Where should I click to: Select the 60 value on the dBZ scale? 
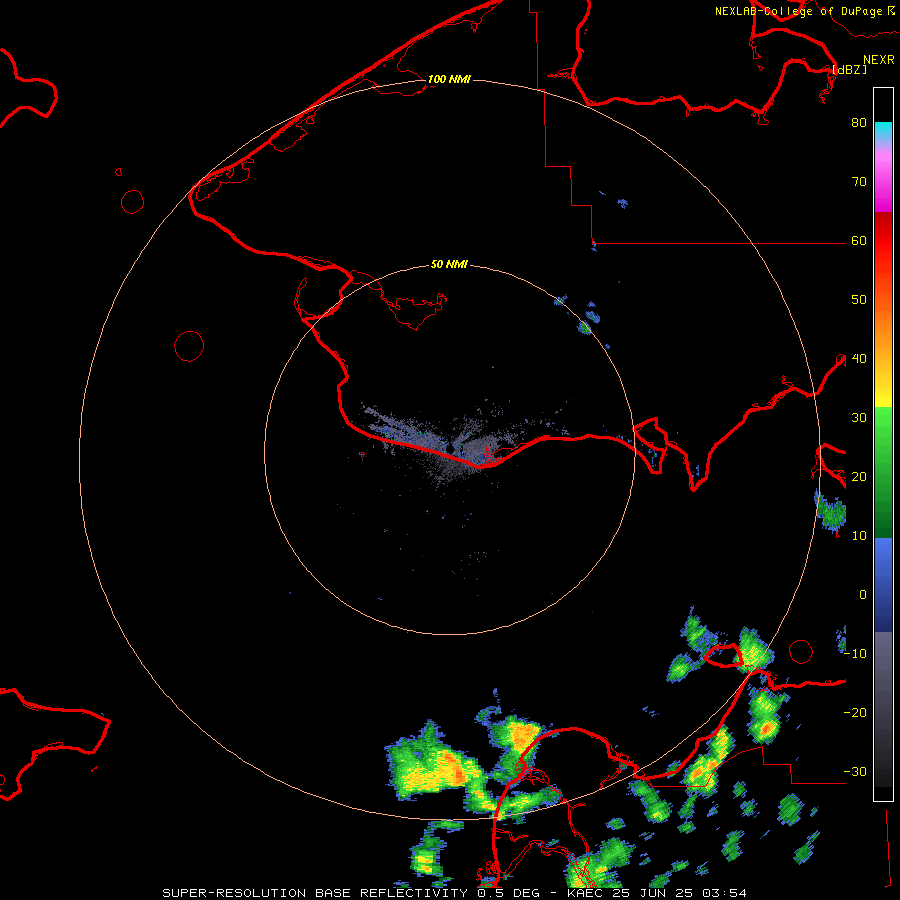pos(859,240)
